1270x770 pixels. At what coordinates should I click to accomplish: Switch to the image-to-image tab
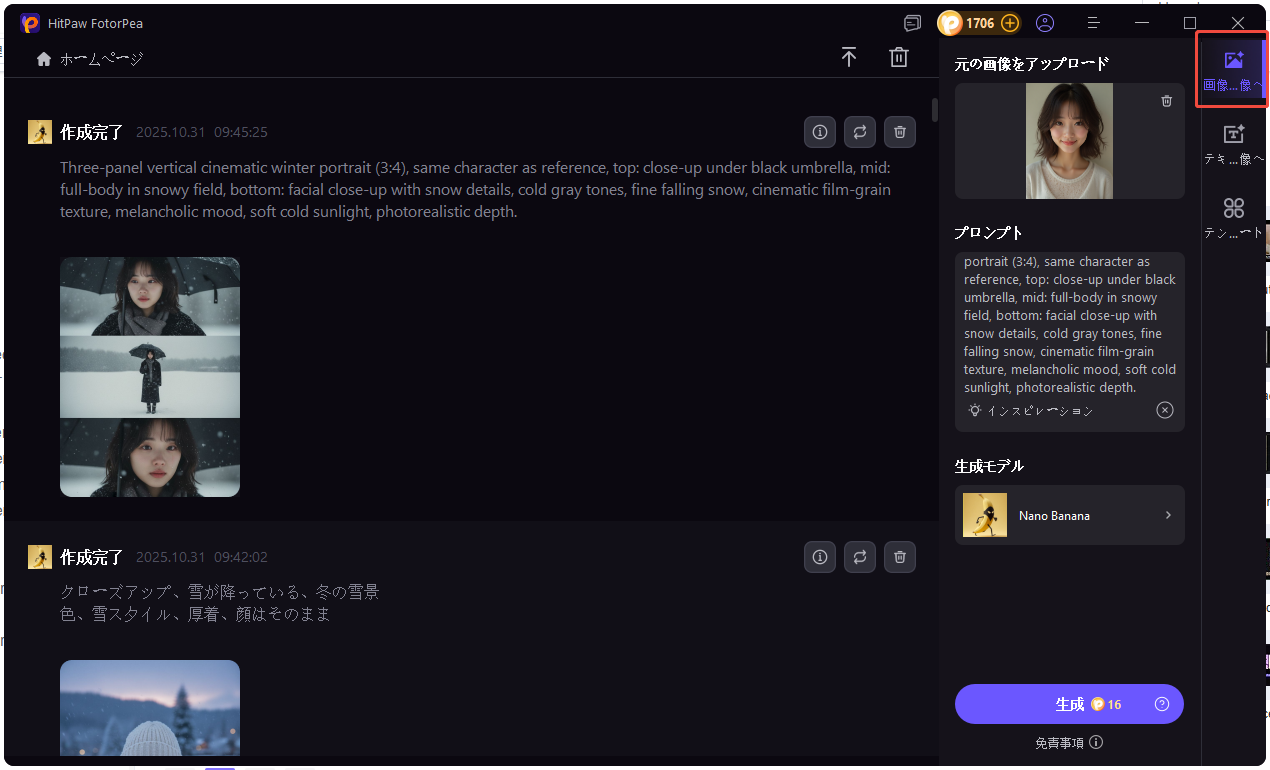[x=1233, y=70]
